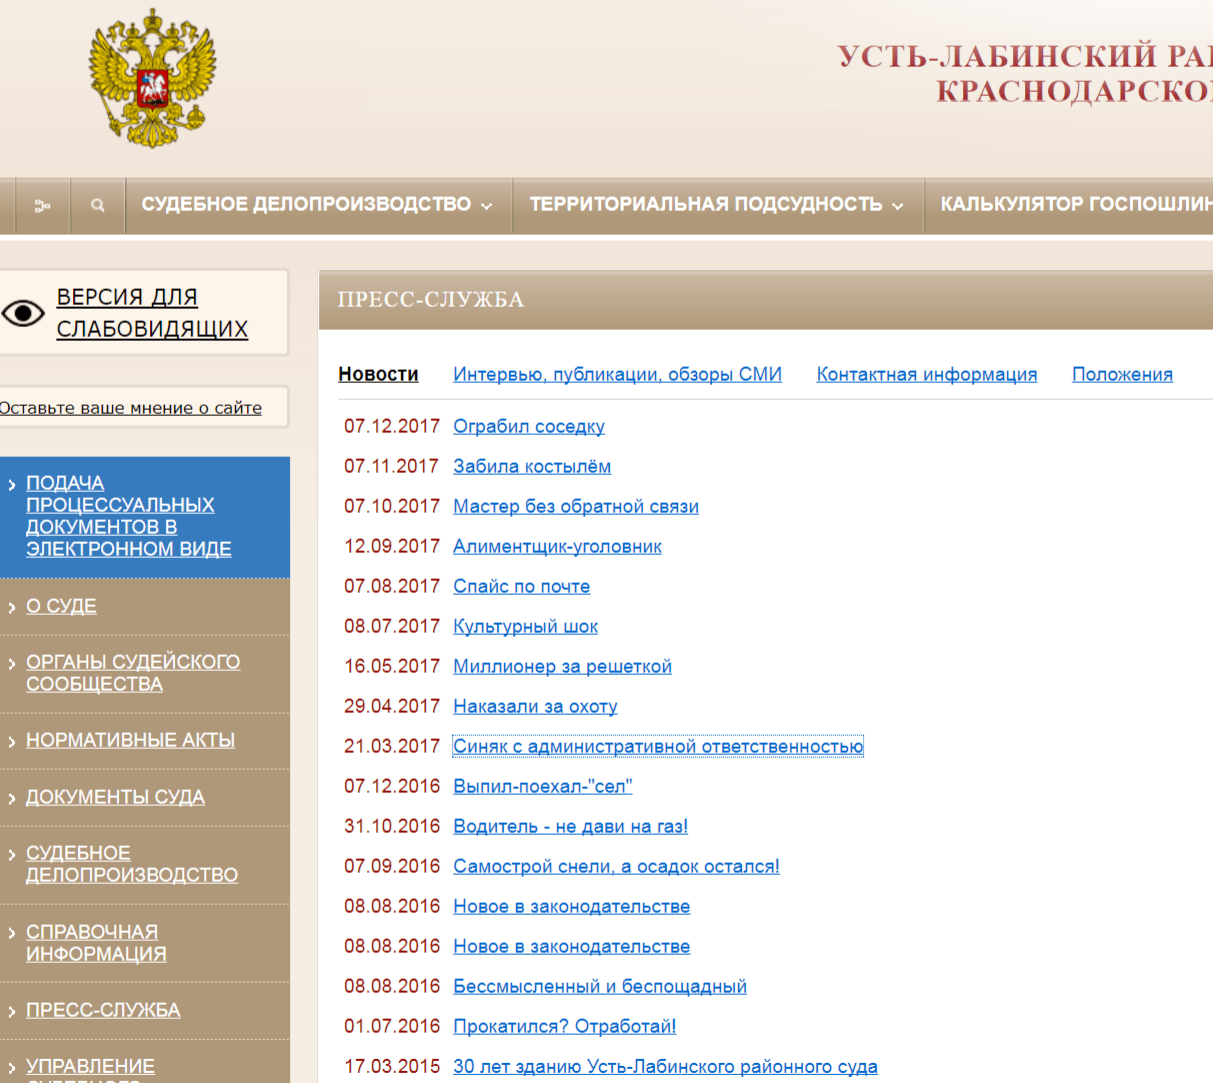Click Оставьте ваше мнение о сайте

pos(131,408)
